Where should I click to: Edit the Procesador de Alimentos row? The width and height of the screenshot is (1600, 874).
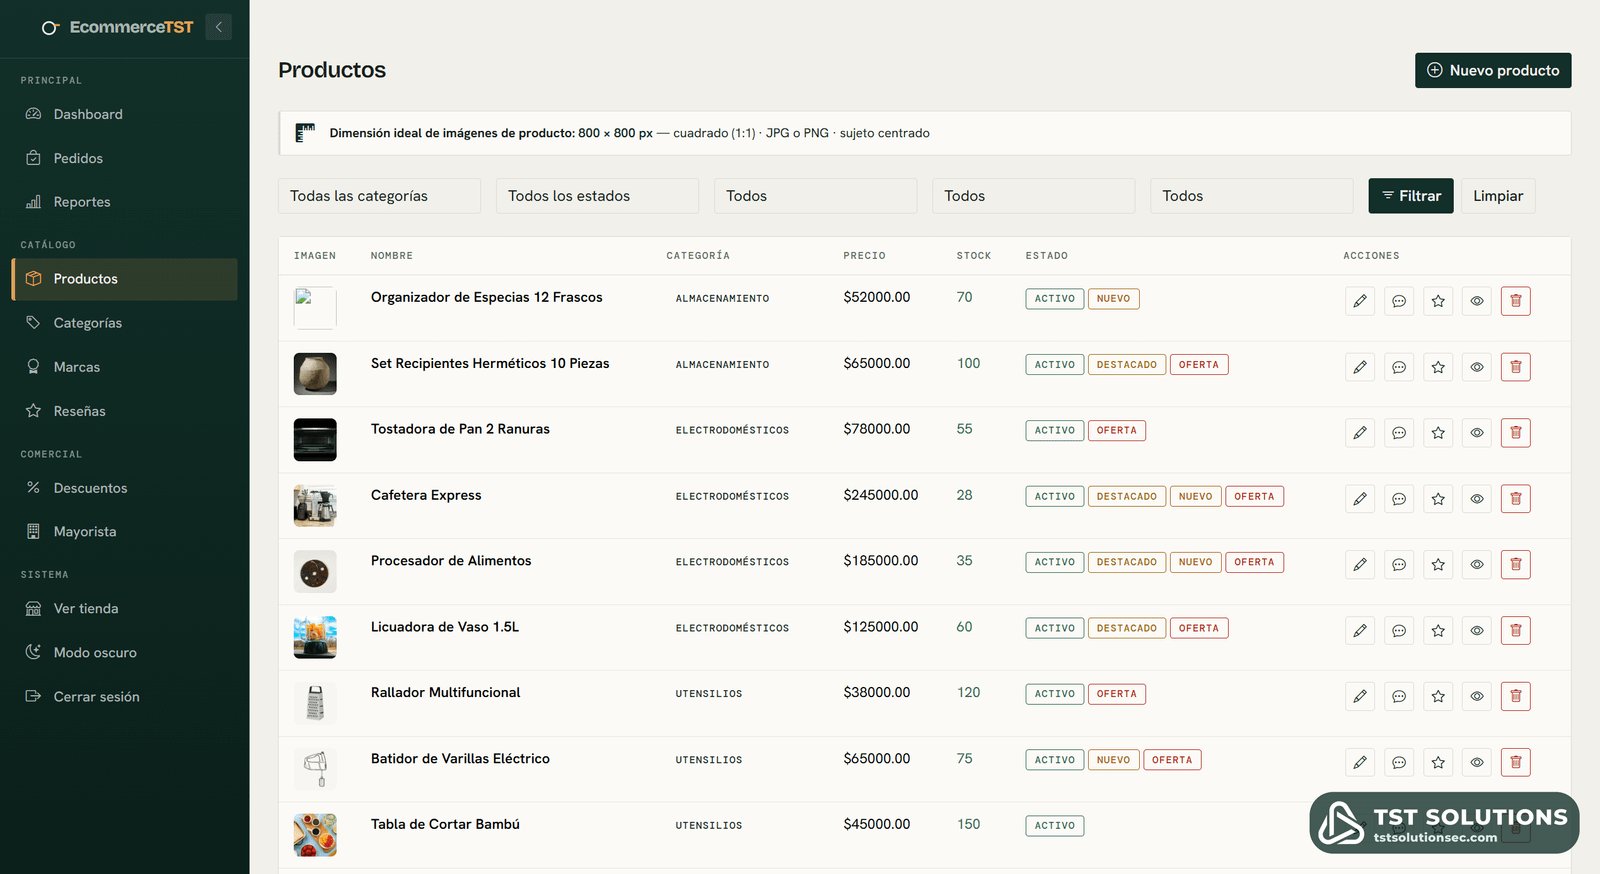click(x=1360, y=565)
